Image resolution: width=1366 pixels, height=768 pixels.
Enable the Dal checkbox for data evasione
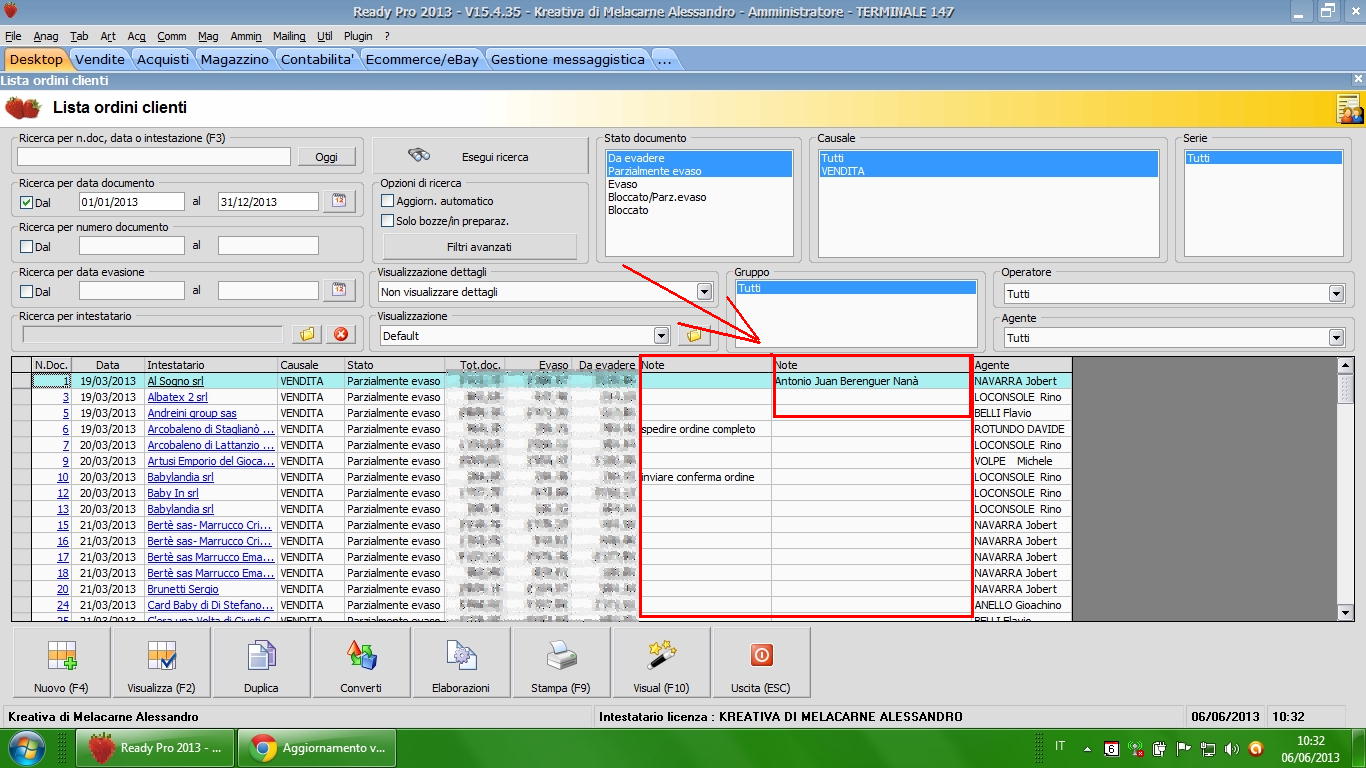click(x=27, y=291)
